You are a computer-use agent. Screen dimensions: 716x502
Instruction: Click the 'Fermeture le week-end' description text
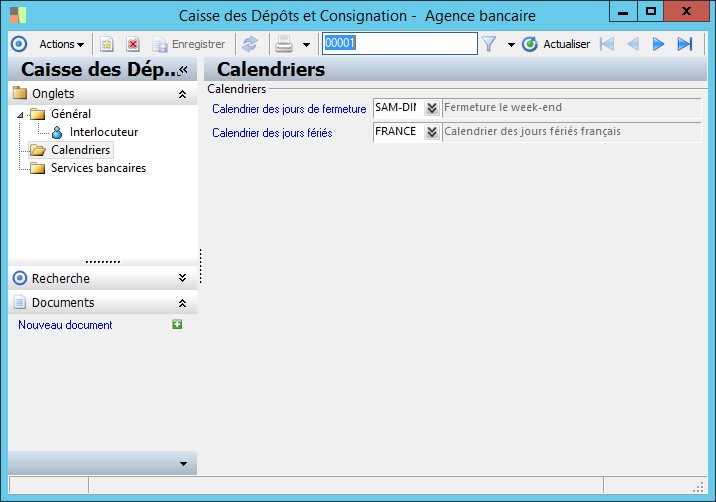[503, 107]
